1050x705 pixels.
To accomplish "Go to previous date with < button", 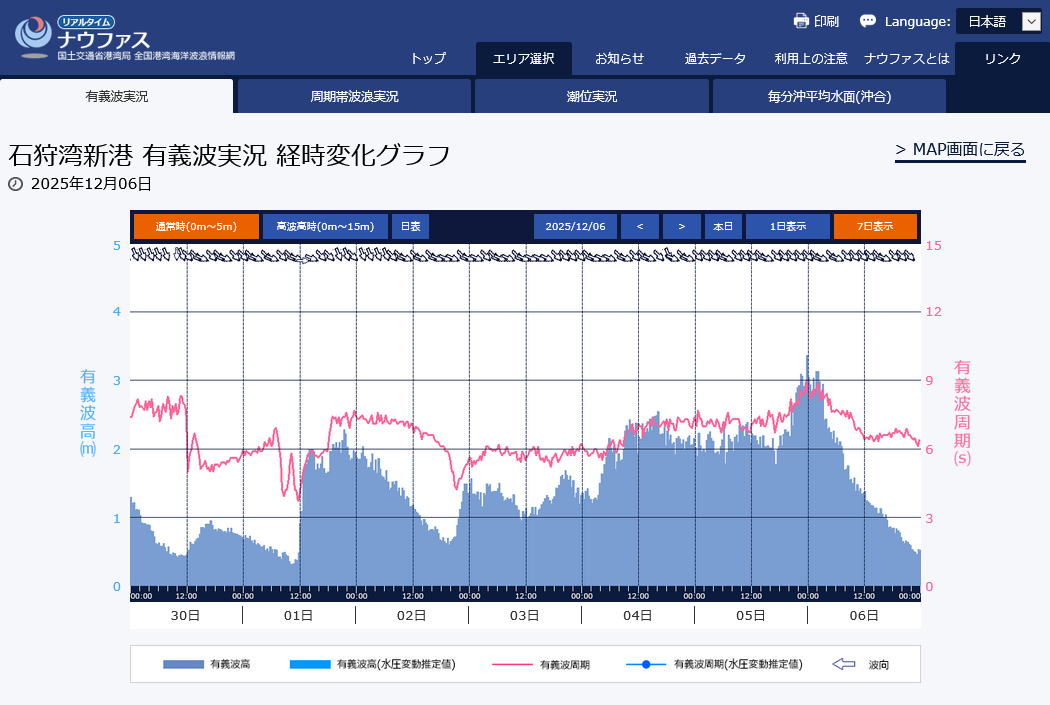I will [639, 226].
